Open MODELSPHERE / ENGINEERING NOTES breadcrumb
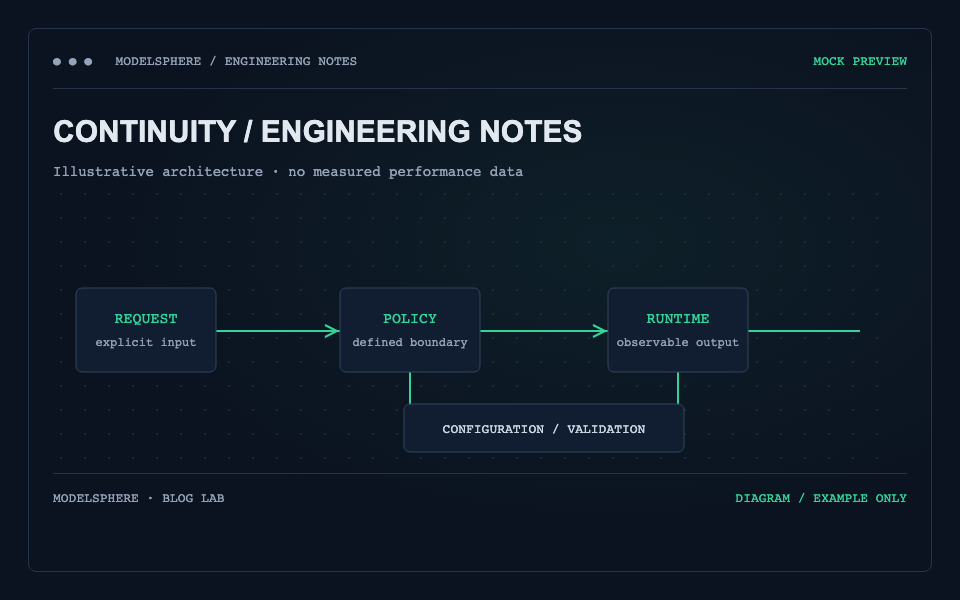Screen dimensions: 960x600 click(236, 61)
